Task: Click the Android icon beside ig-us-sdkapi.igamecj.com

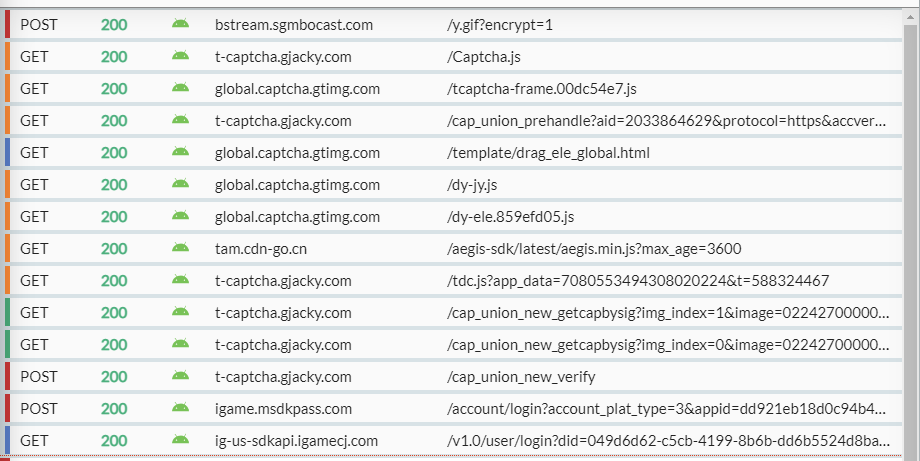Action: pos(180,441)
